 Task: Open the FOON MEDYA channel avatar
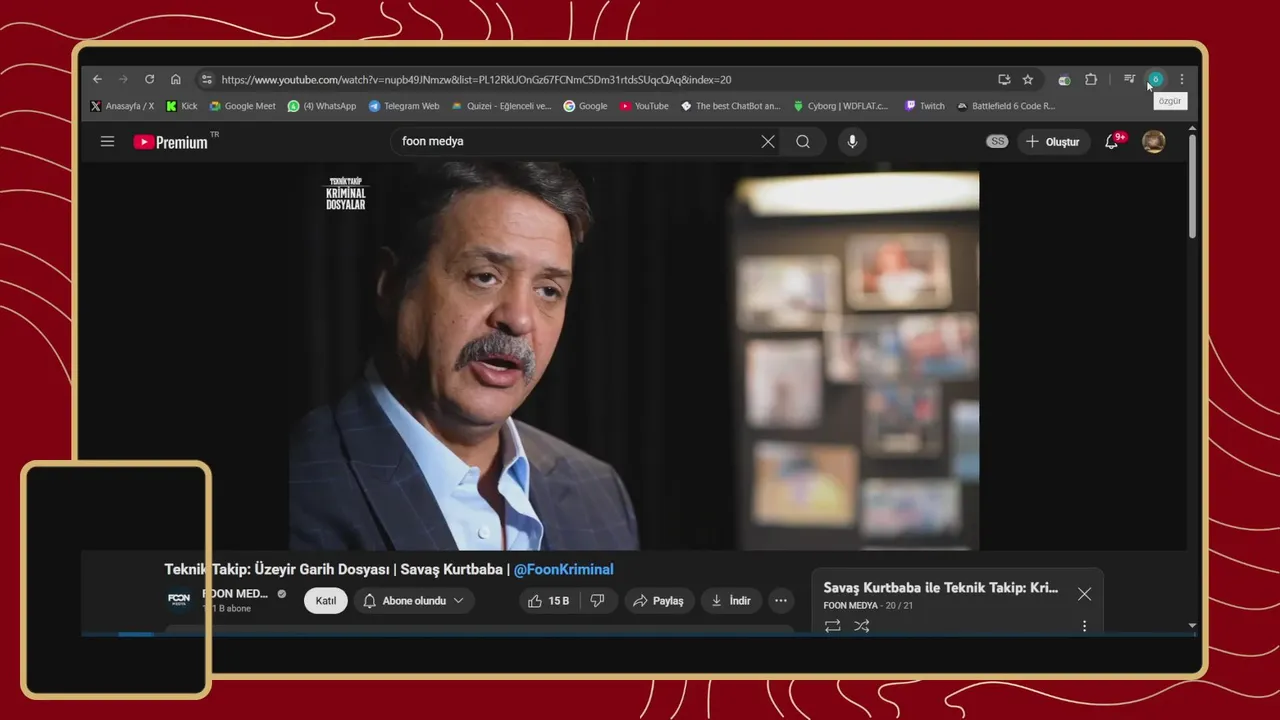tap(179, 600)
